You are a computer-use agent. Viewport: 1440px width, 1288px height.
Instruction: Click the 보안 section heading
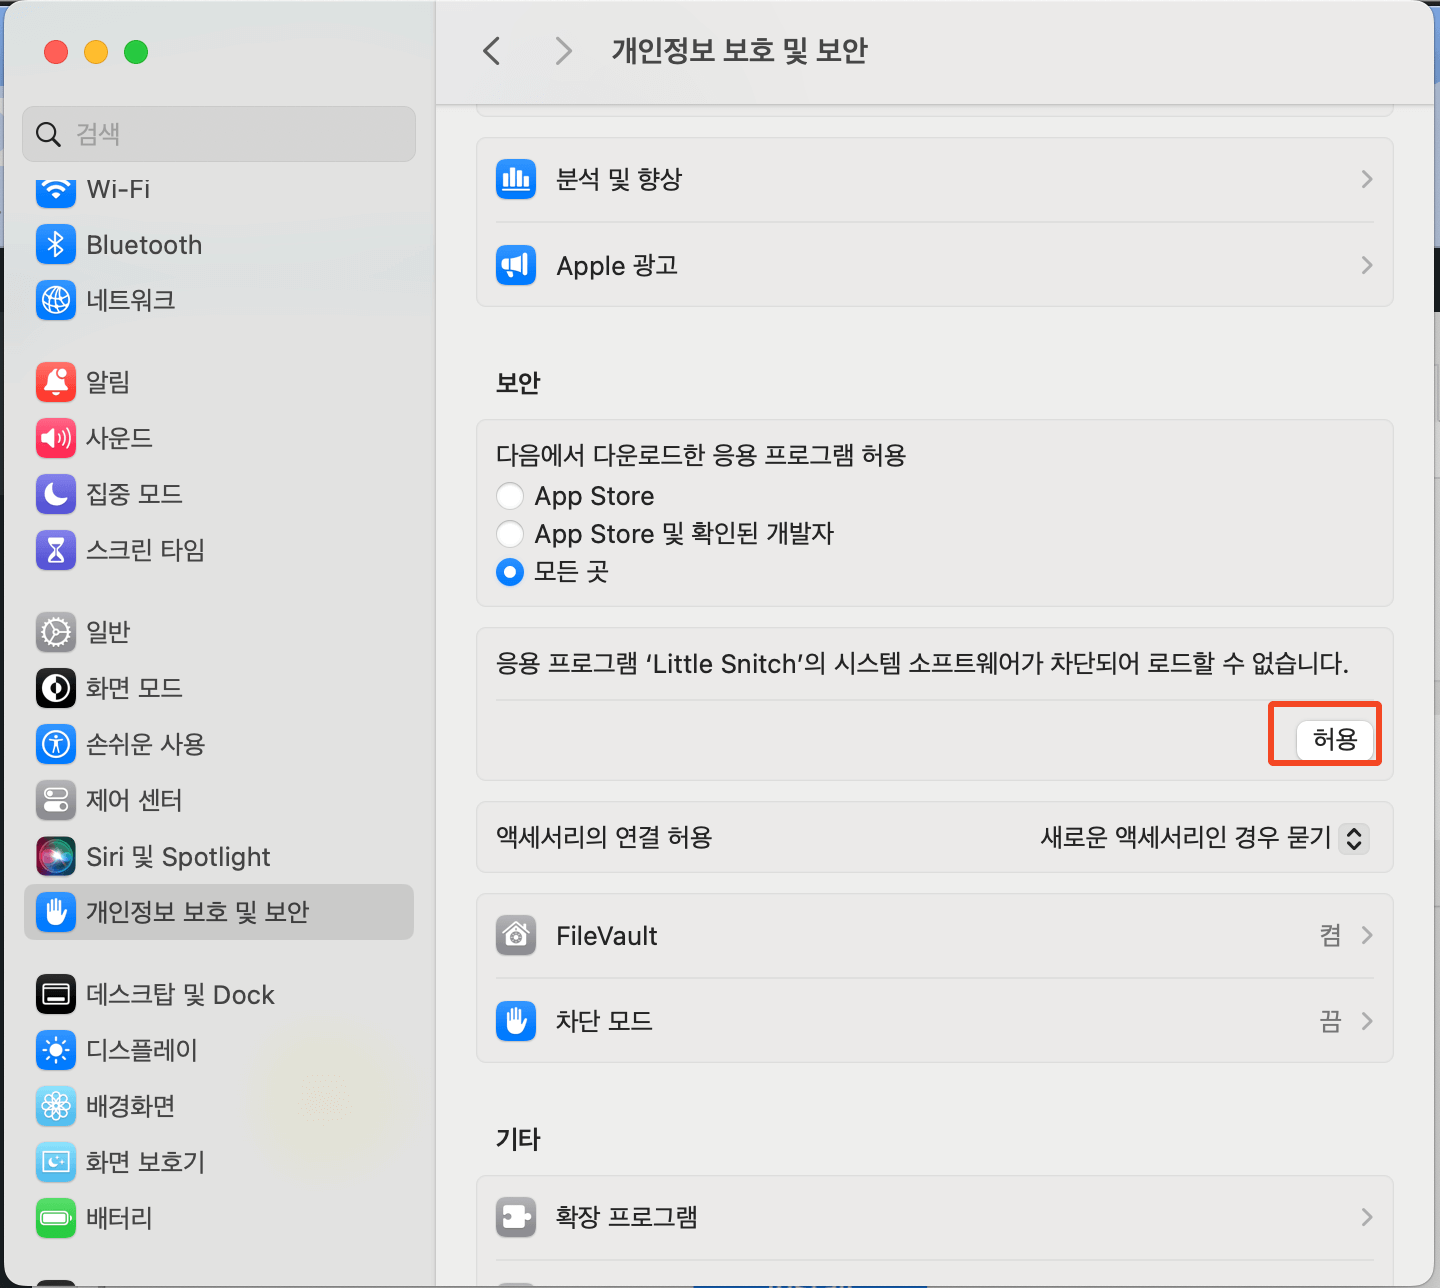(518, 383)
